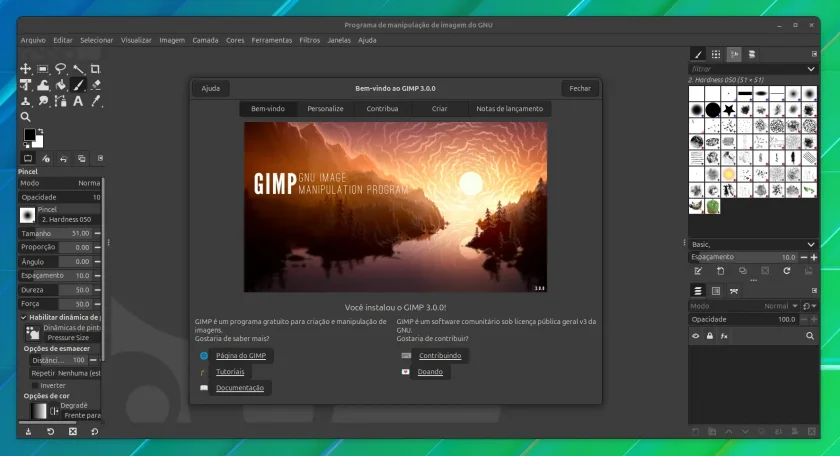Expand the Basic brush tag dropdown
840x456 pixels.
point(753,244)
